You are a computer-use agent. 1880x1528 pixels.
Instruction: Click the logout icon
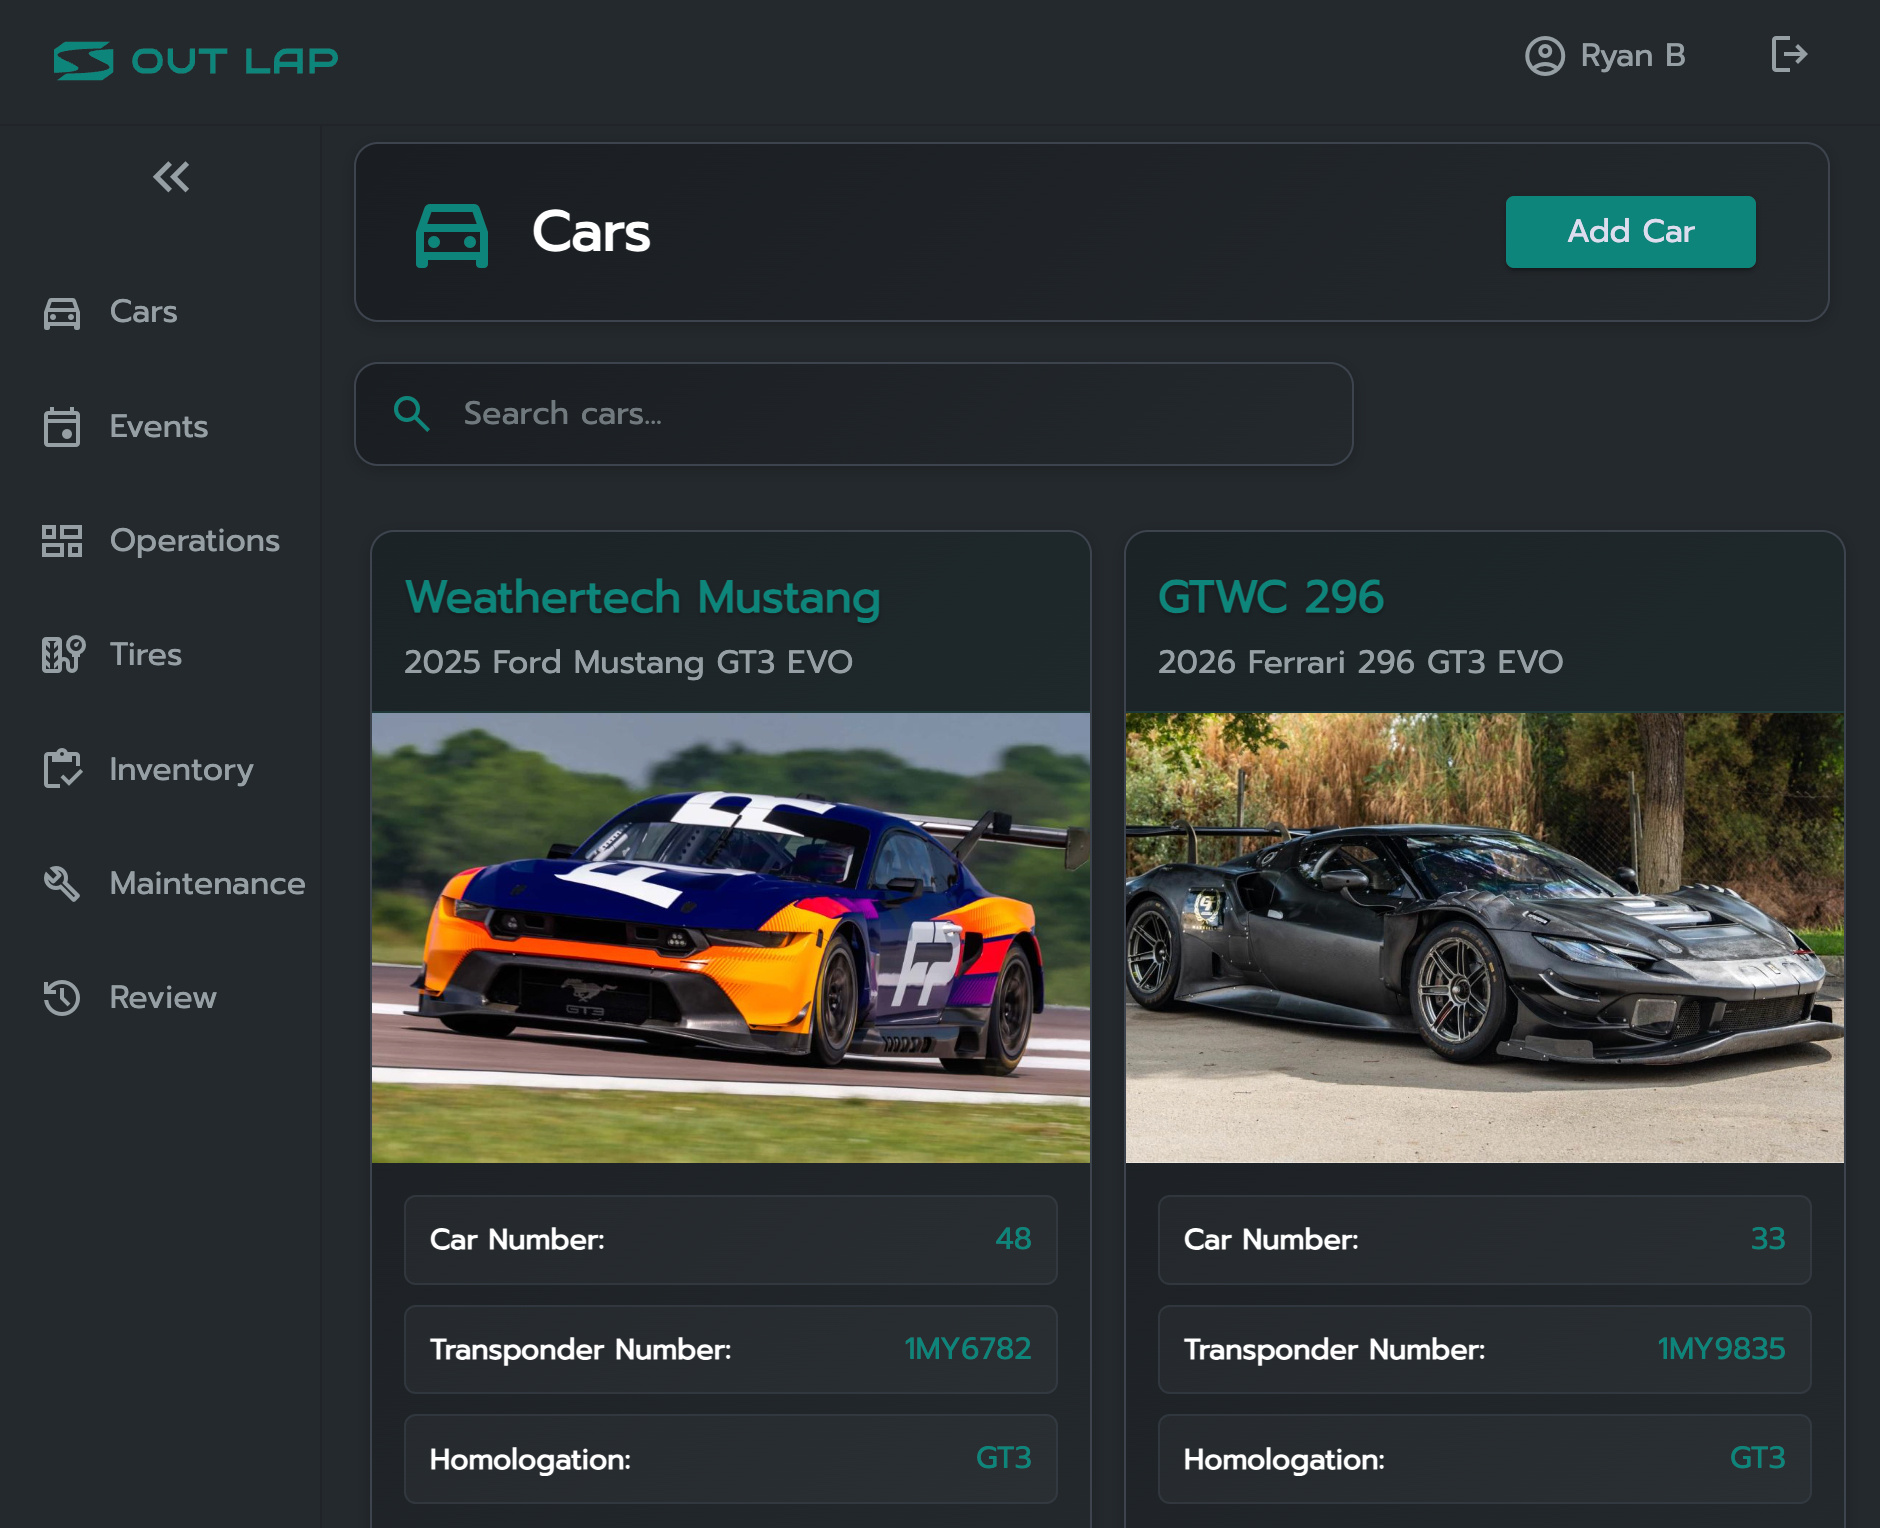[x=1788, y=55]
